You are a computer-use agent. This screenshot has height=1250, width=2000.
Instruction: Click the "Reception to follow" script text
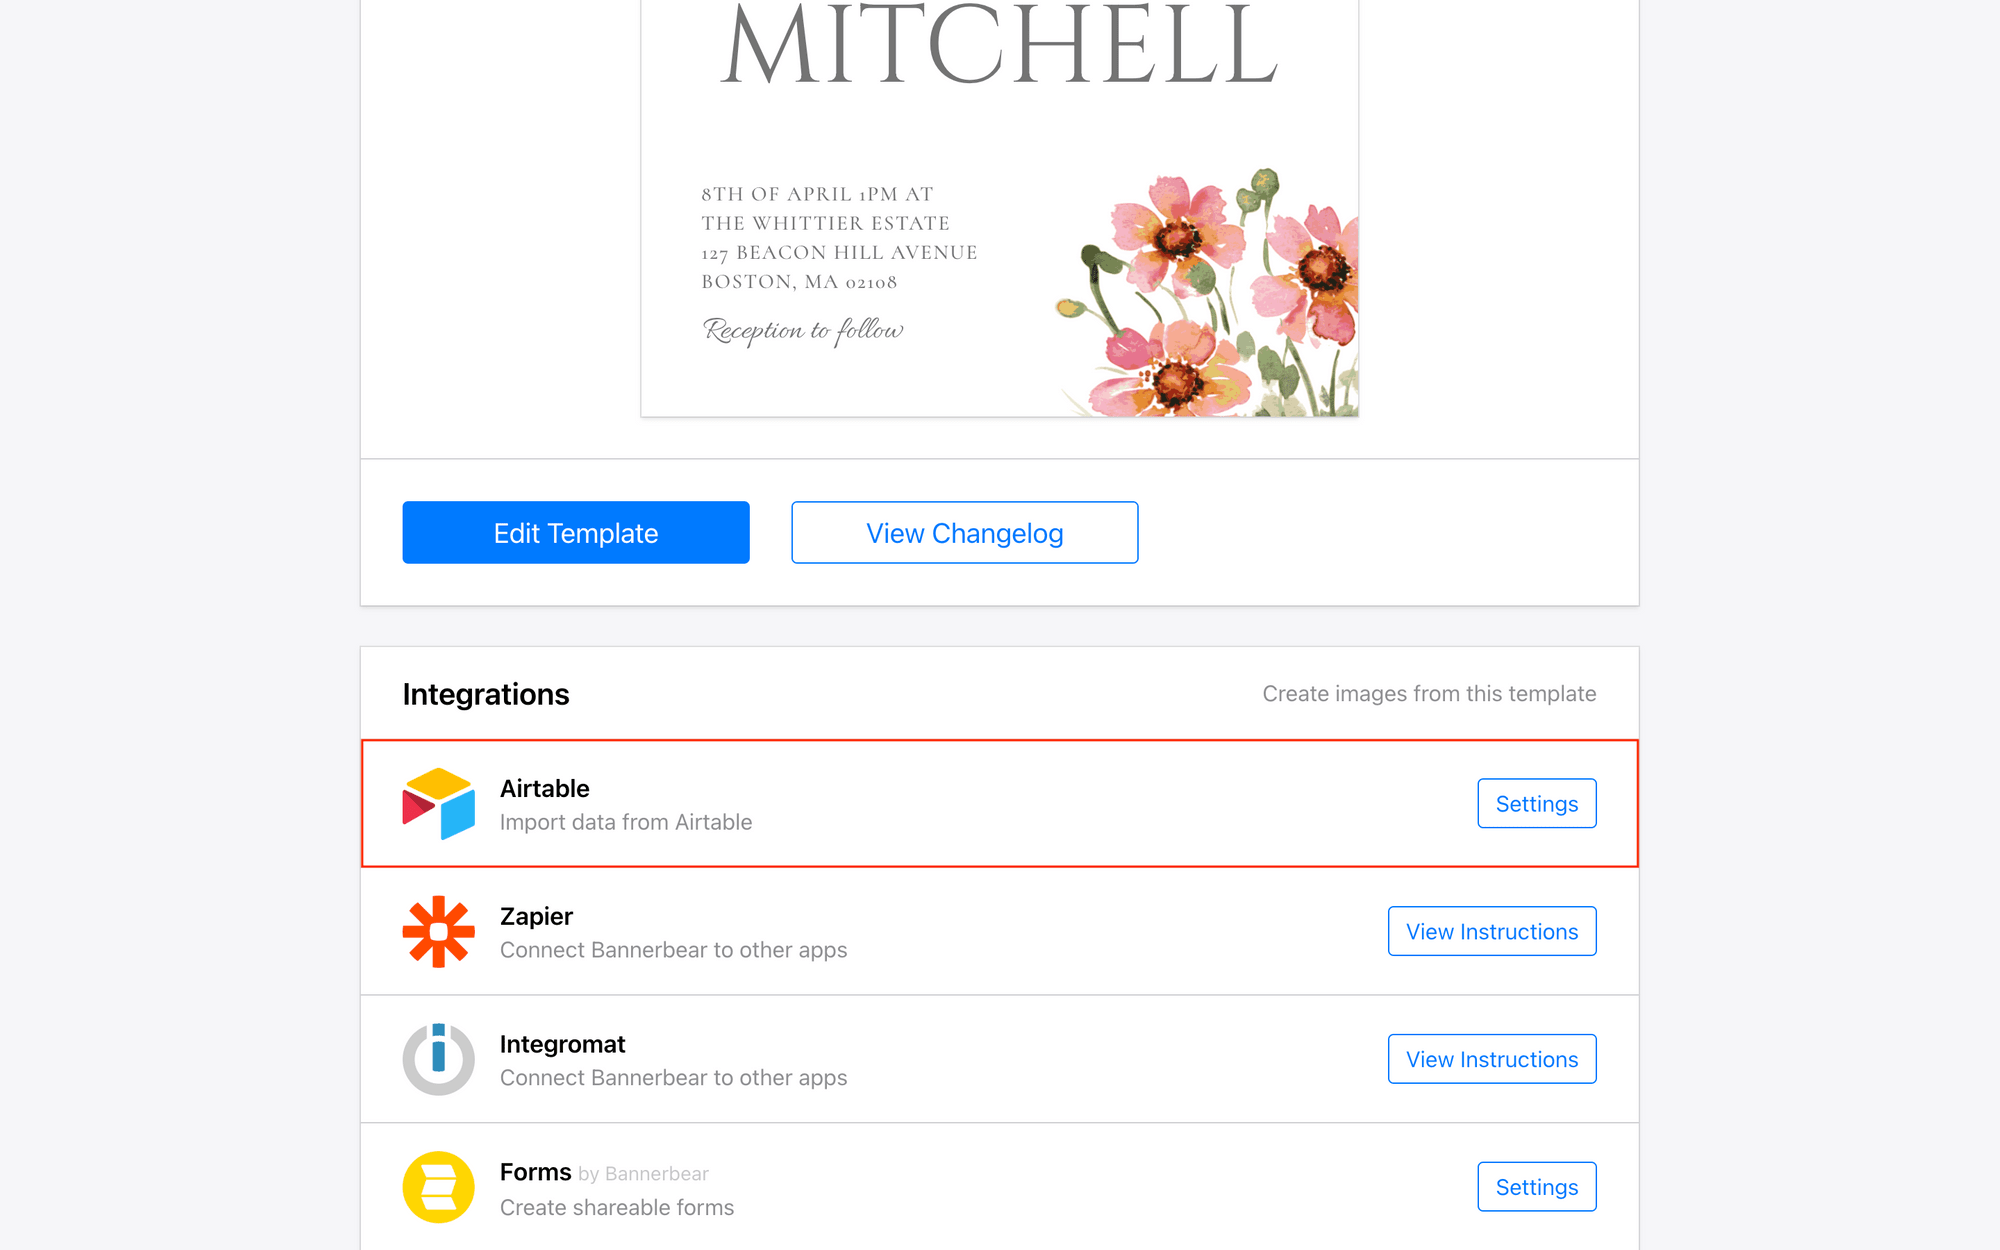(803, 330)
